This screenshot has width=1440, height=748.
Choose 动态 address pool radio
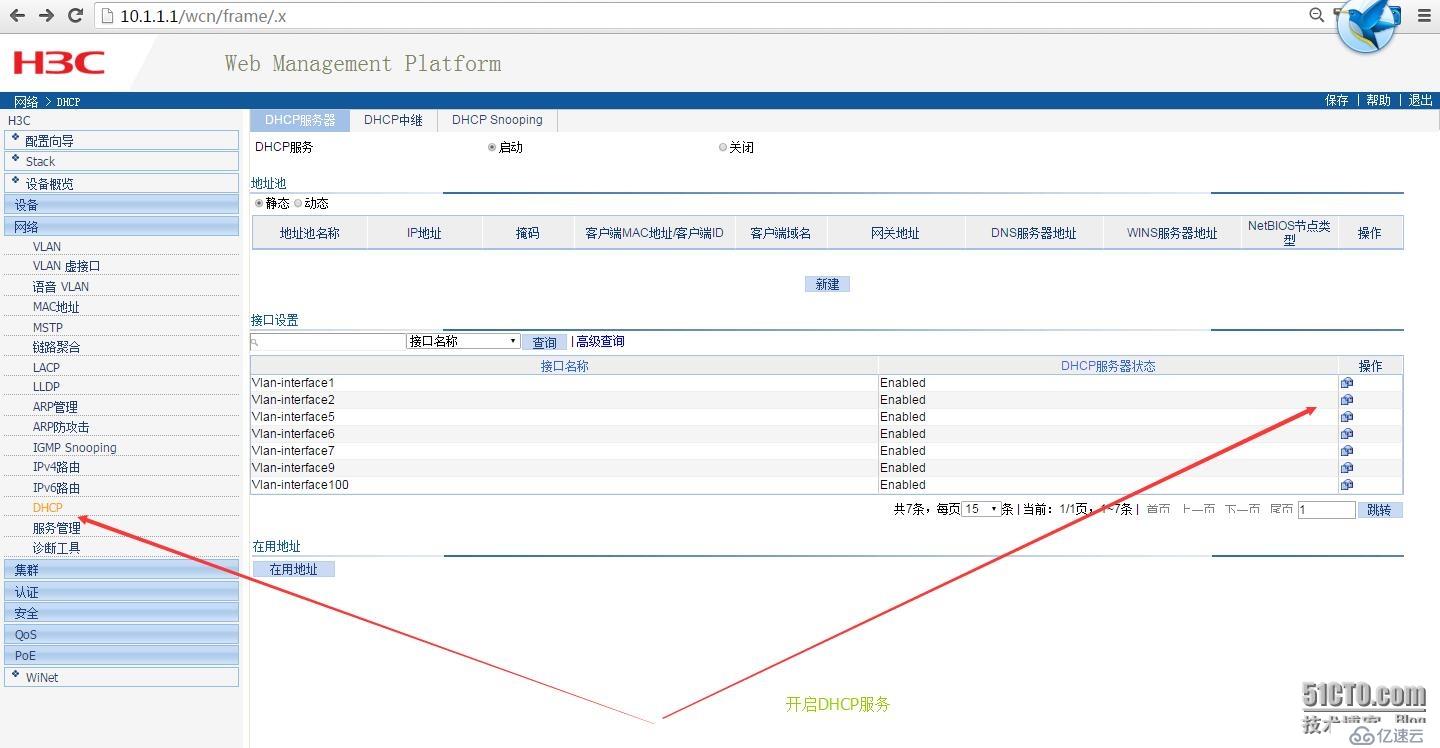[298, 203]
